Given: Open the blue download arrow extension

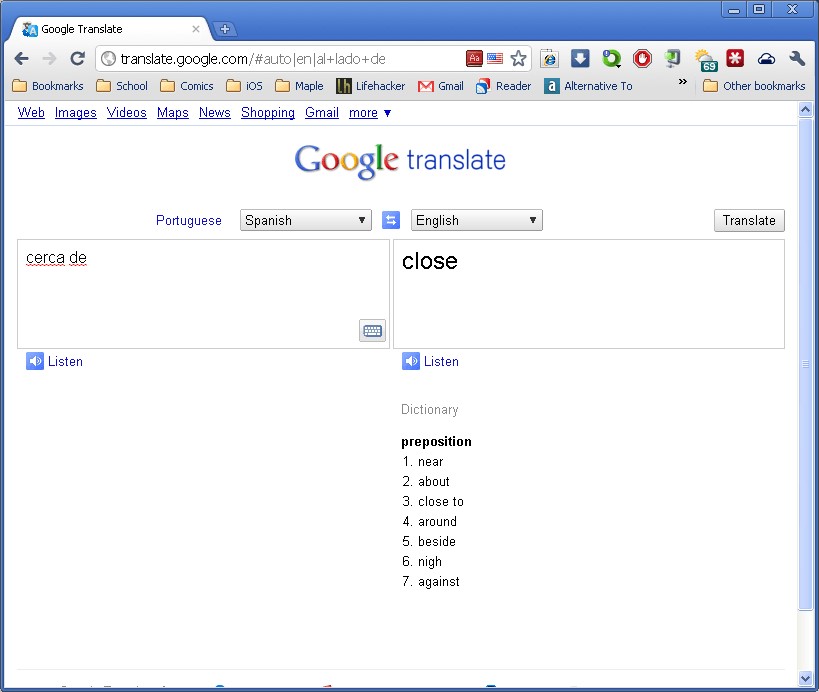Looking at the screenshot, I should pyautogui.click(x=580, y=58).
